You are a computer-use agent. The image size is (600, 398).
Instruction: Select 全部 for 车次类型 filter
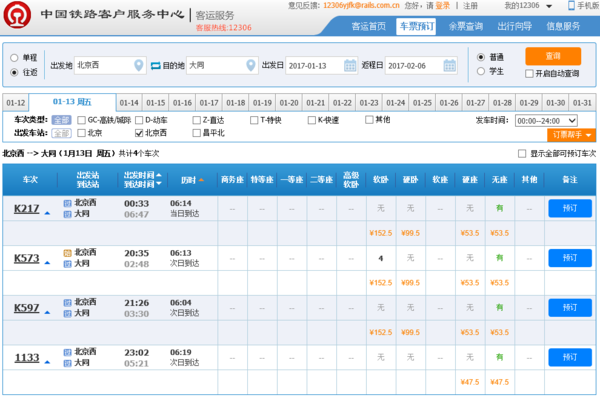(61, 120)
